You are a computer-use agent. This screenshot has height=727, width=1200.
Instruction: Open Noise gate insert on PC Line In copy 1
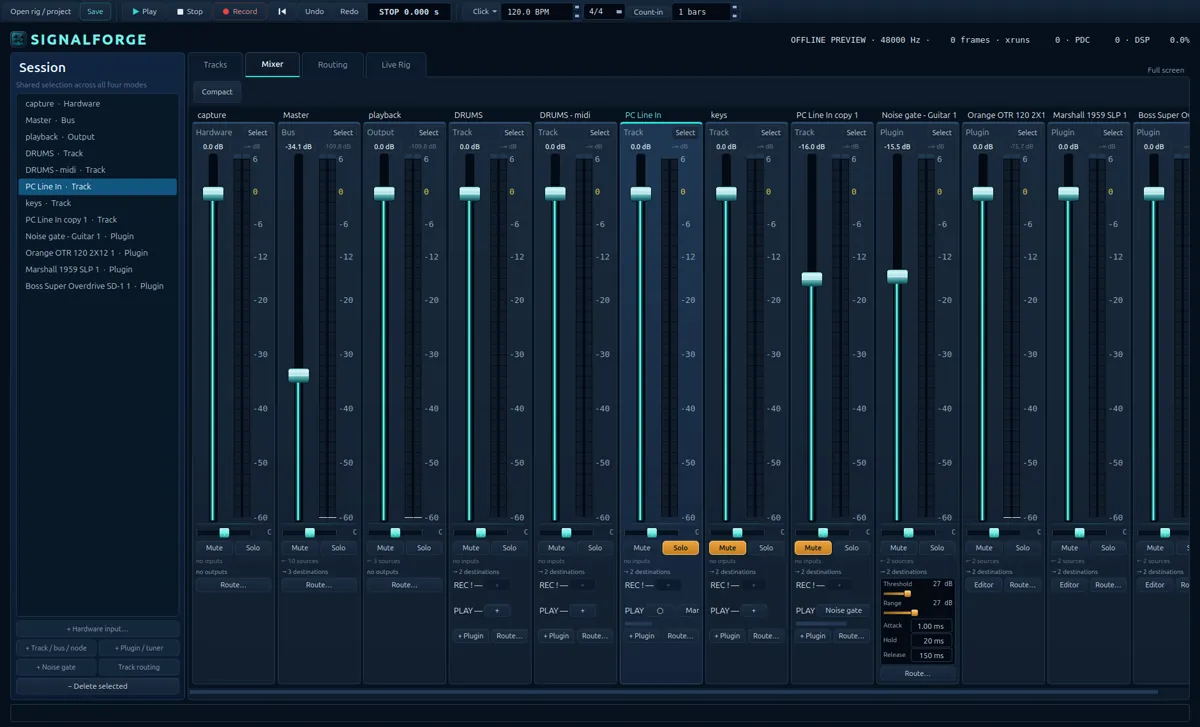pos(843,610)
